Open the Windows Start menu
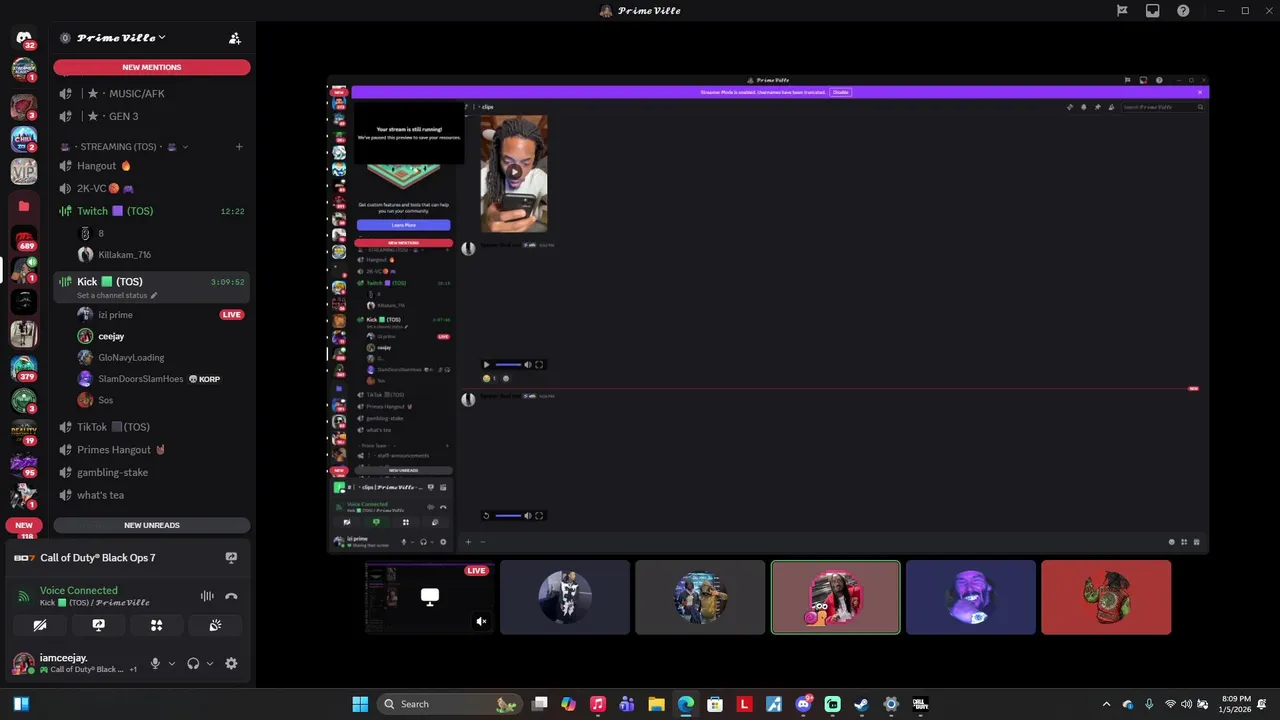The image size is (1280, 720). [360, 704]
